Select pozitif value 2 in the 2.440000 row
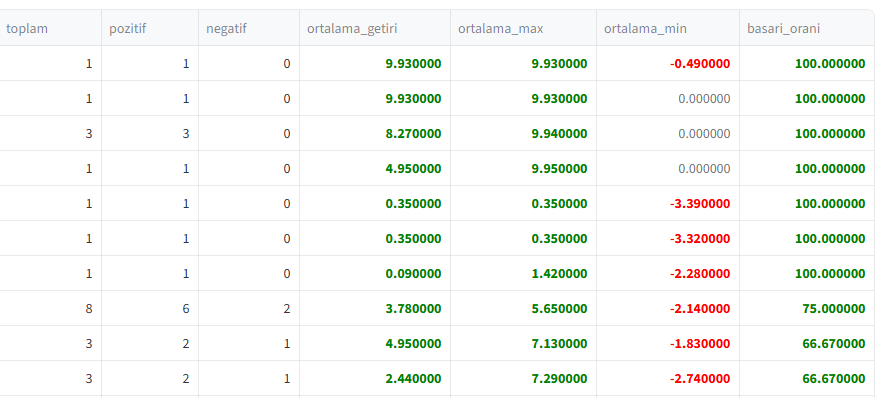The image size is (887, 398). coord(150,379)
